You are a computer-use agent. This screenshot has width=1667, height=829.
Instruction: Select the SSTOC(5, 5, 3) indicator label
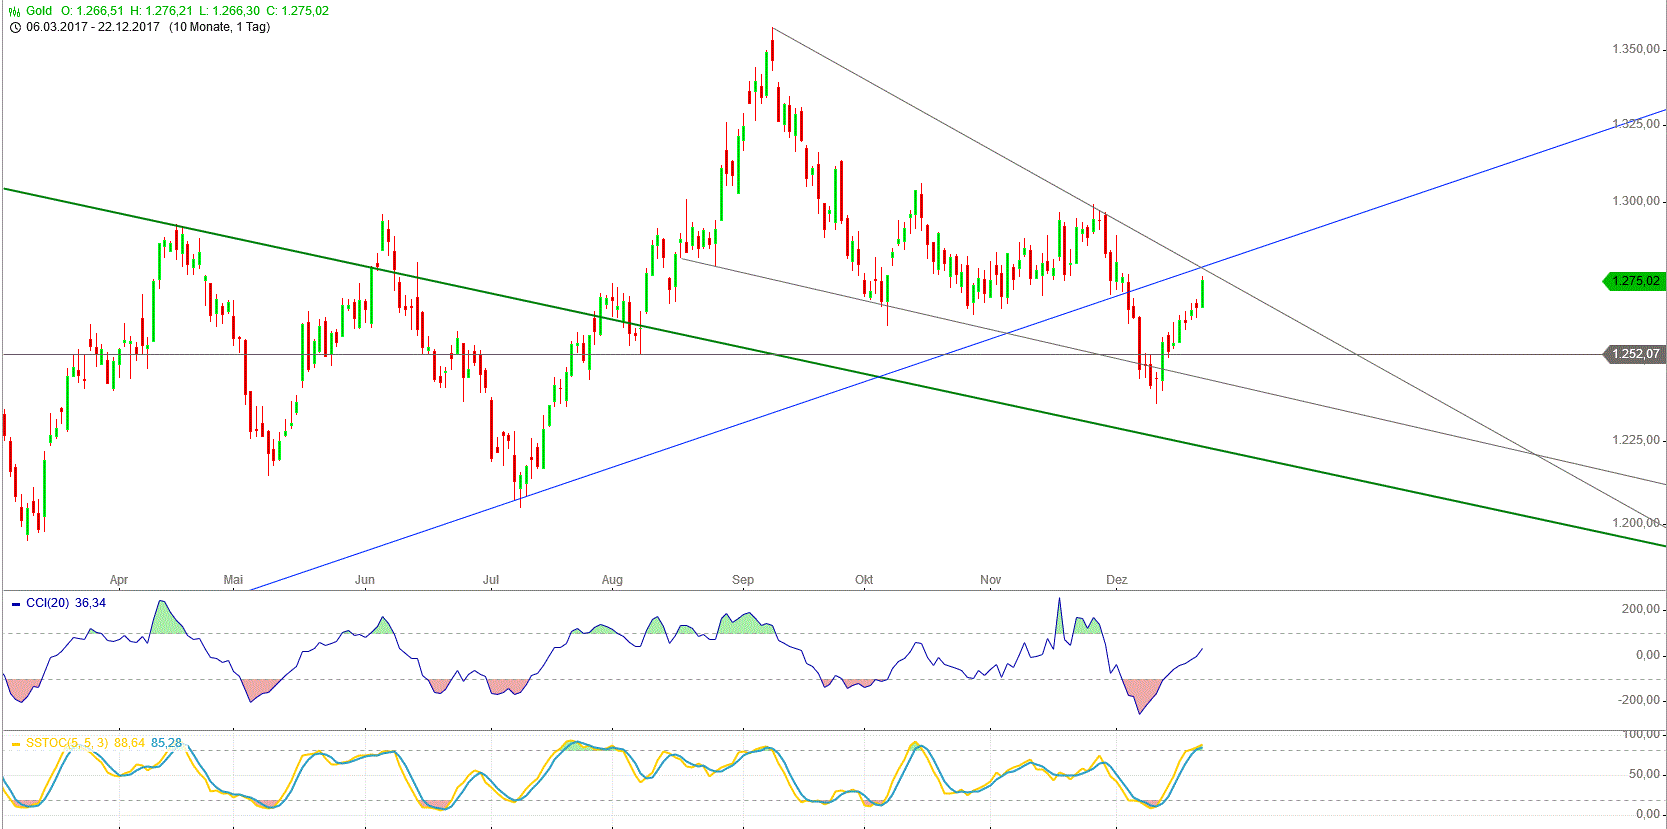67,743
